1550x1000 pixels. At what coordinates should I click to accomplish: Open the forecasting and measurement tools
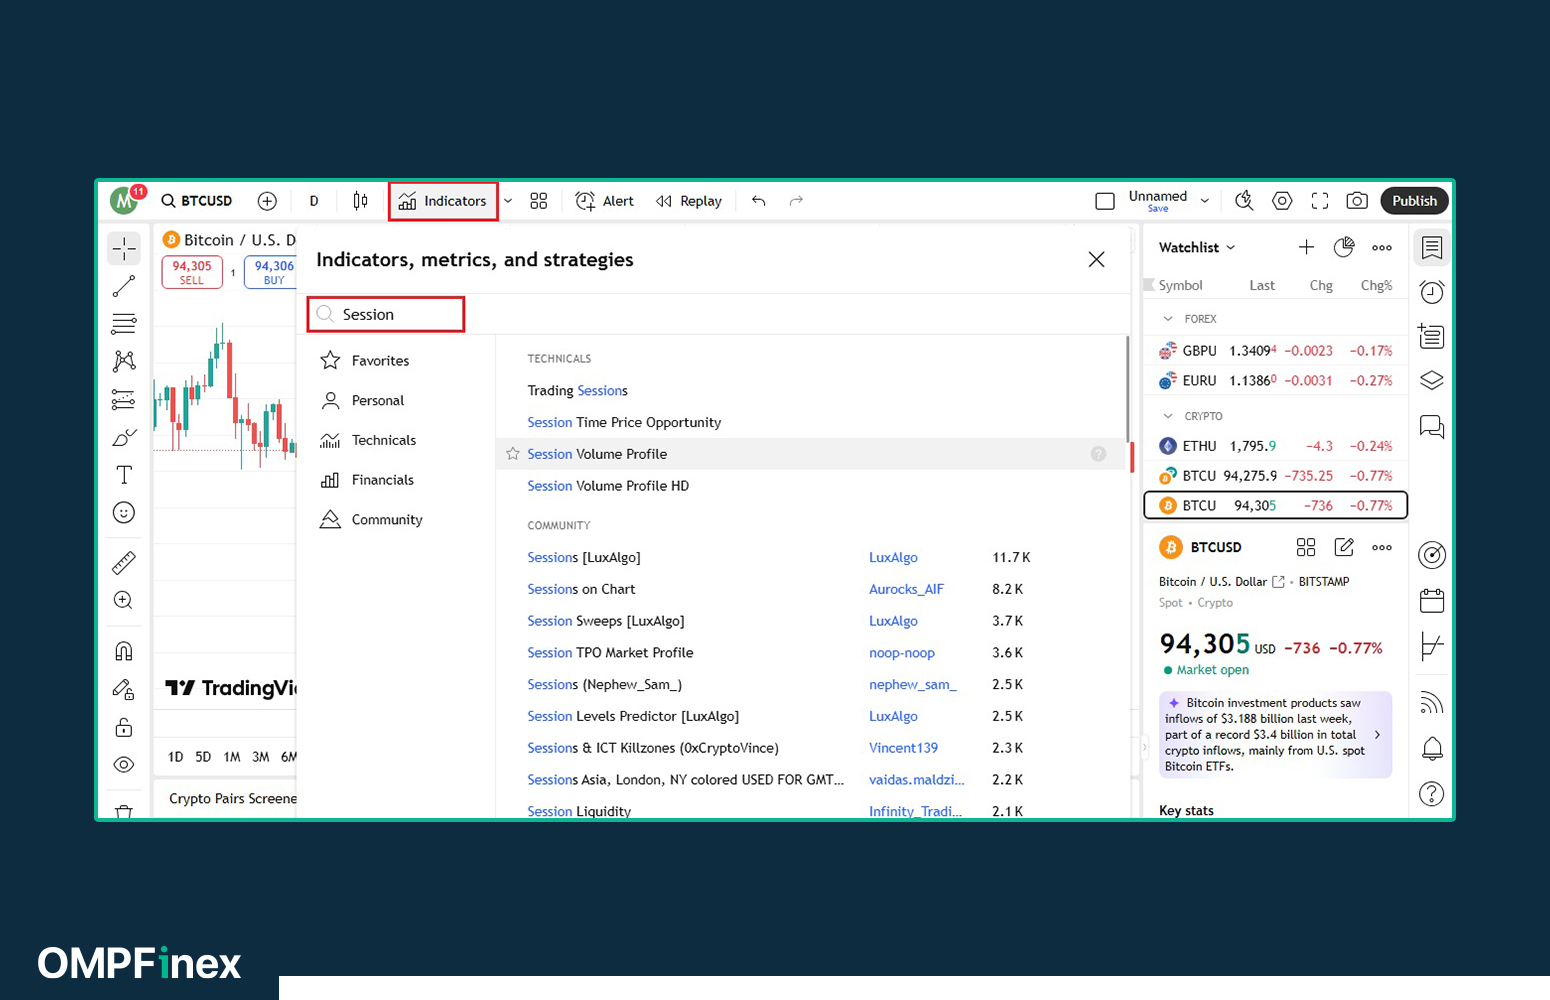coord(124,400)
